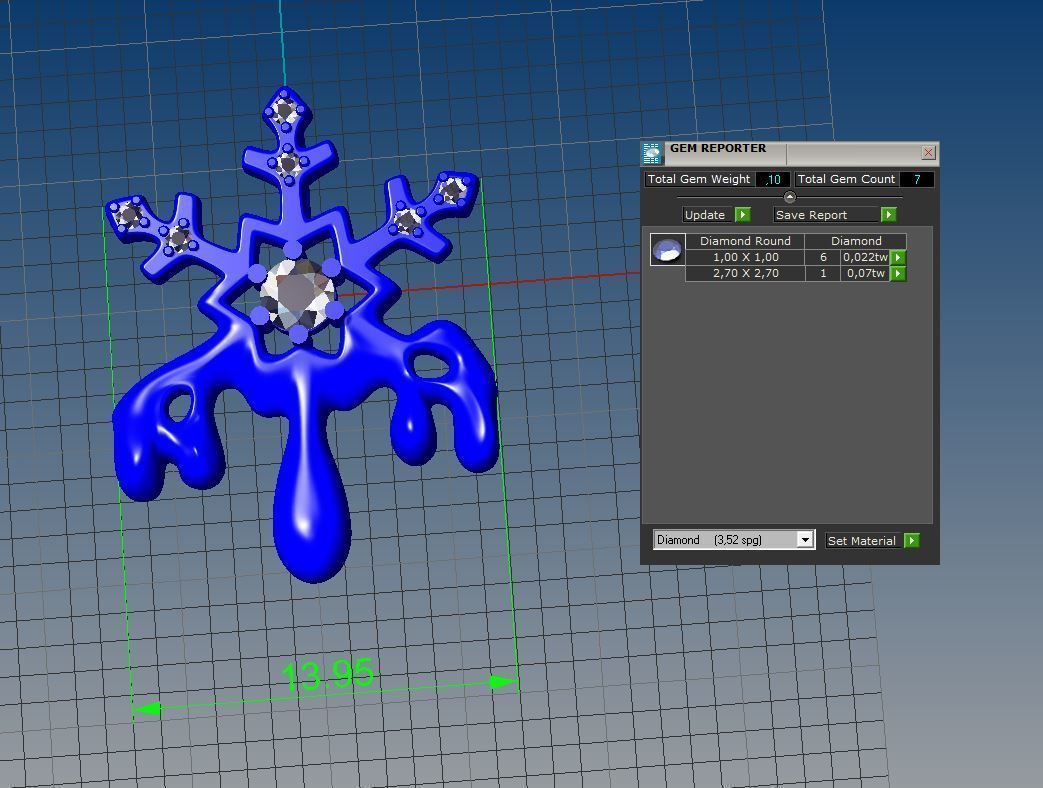
Task: Close the Gem Reporter panel
Action: point(929,153)
